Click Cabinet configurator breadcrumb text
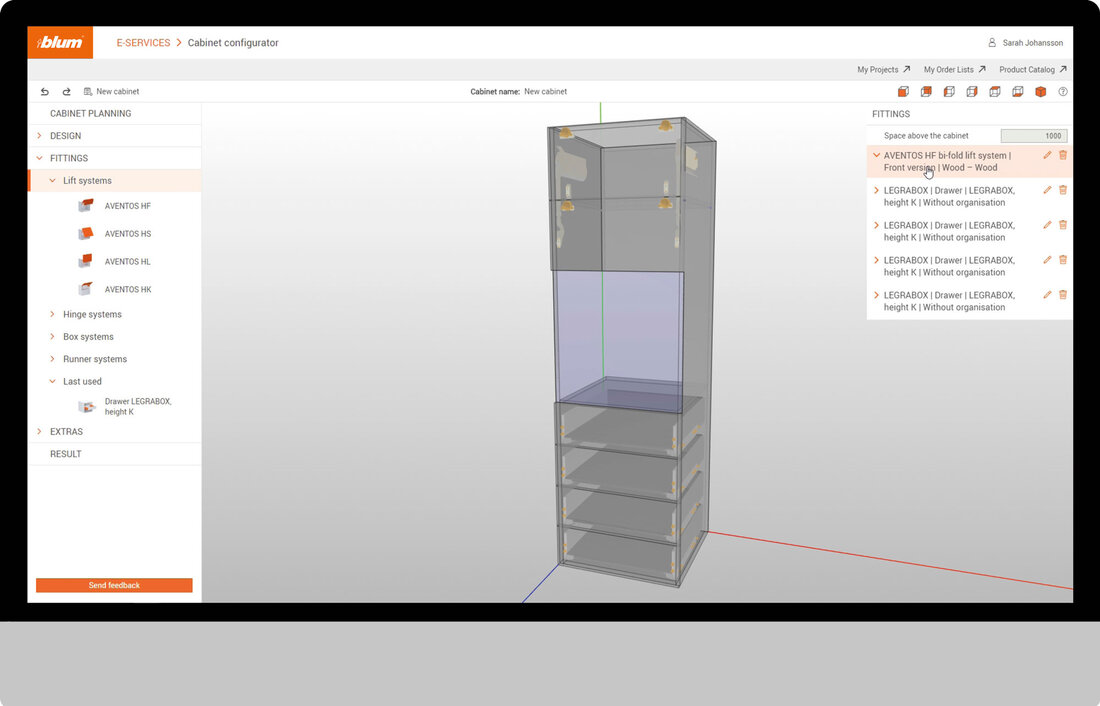This screenshot has width=1100, height=706. (x=233, y=43)
